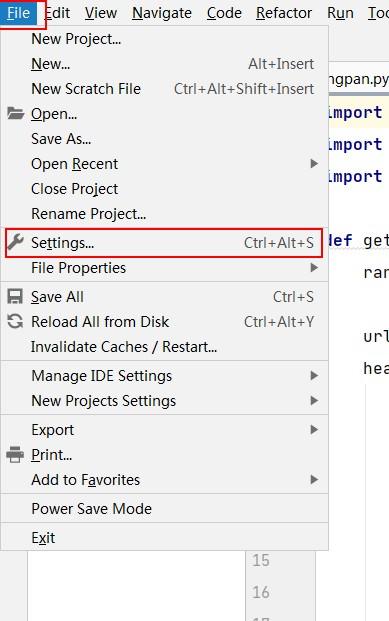Expand the Export submenu arrow
The image size is (389, 621).
point(314,430)
